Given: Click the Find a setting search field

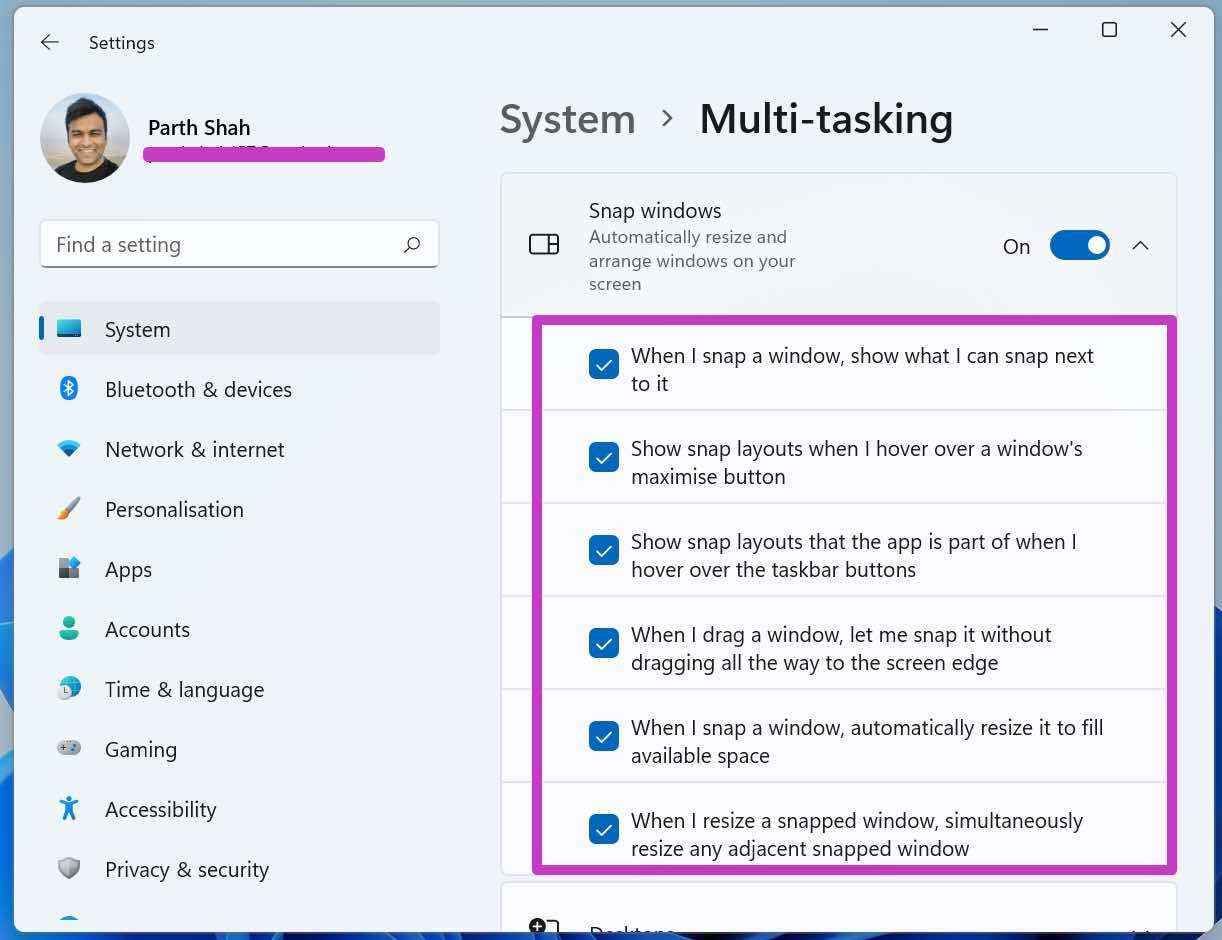Looking at the screenshot, I should (x=240, y=244).
